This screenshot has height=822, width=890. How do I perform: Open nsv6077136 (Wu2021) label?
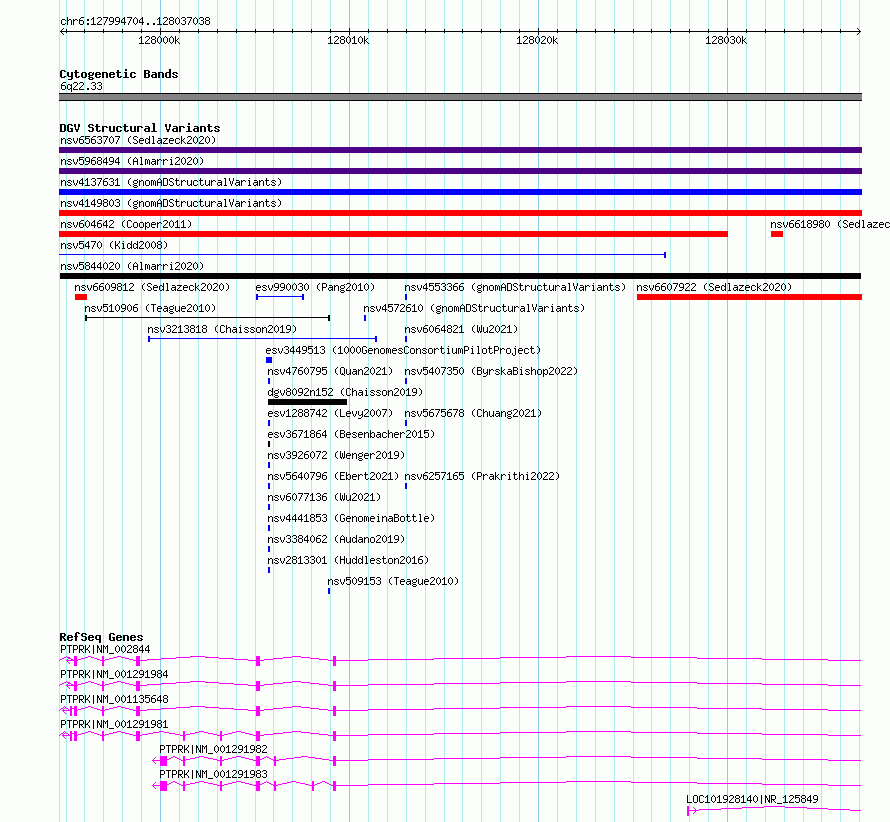point(324,497)
